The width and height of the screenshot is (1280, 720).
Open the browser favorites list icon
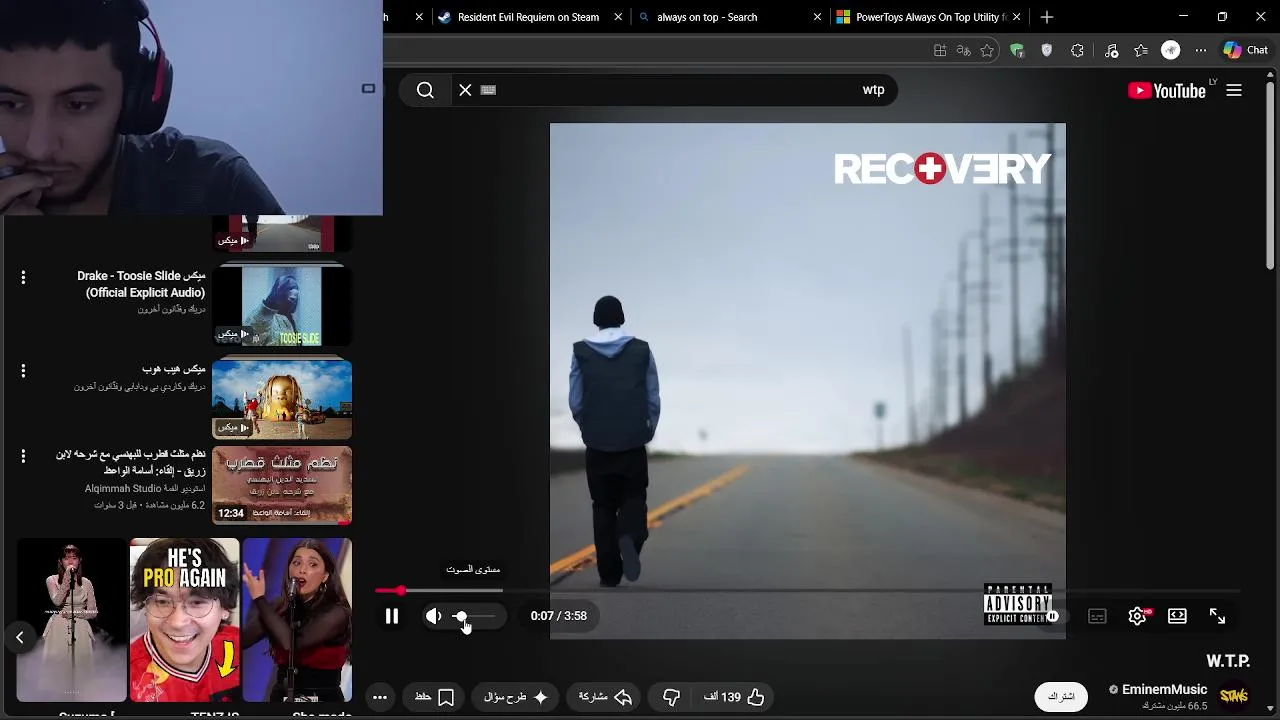point(1141,50)
